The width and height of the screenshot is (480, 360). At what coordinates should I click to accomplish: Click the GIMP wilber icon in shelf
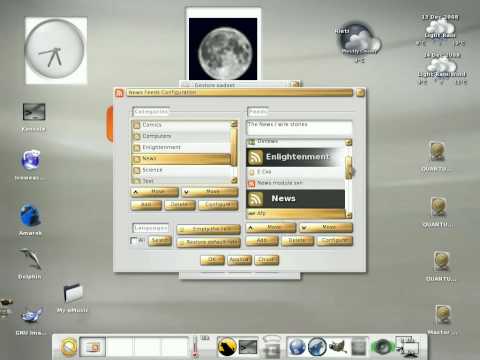(338, 347)
